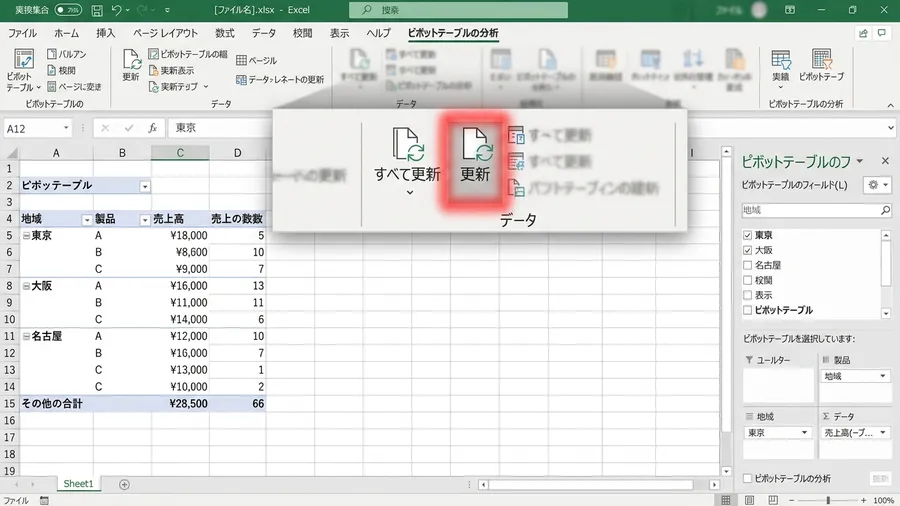Check the 表示 field checkbox in the pane
The height and width of the screenshot is (506, 900).
747,295
